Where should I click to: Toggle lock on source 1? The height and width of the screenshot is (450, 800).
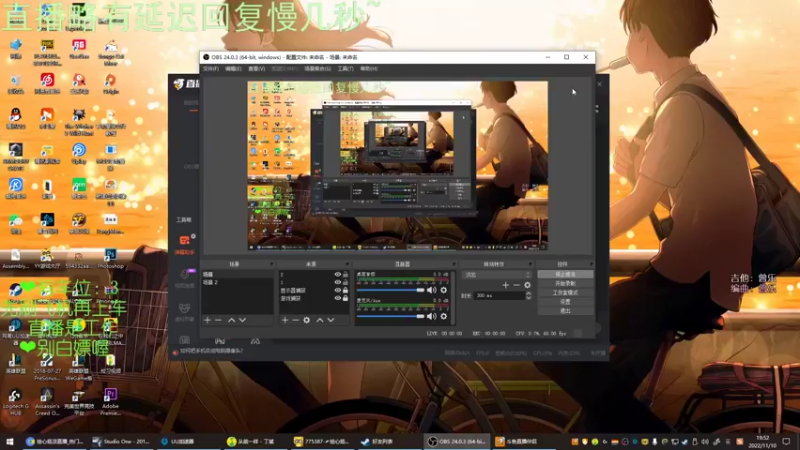(345, 282)
